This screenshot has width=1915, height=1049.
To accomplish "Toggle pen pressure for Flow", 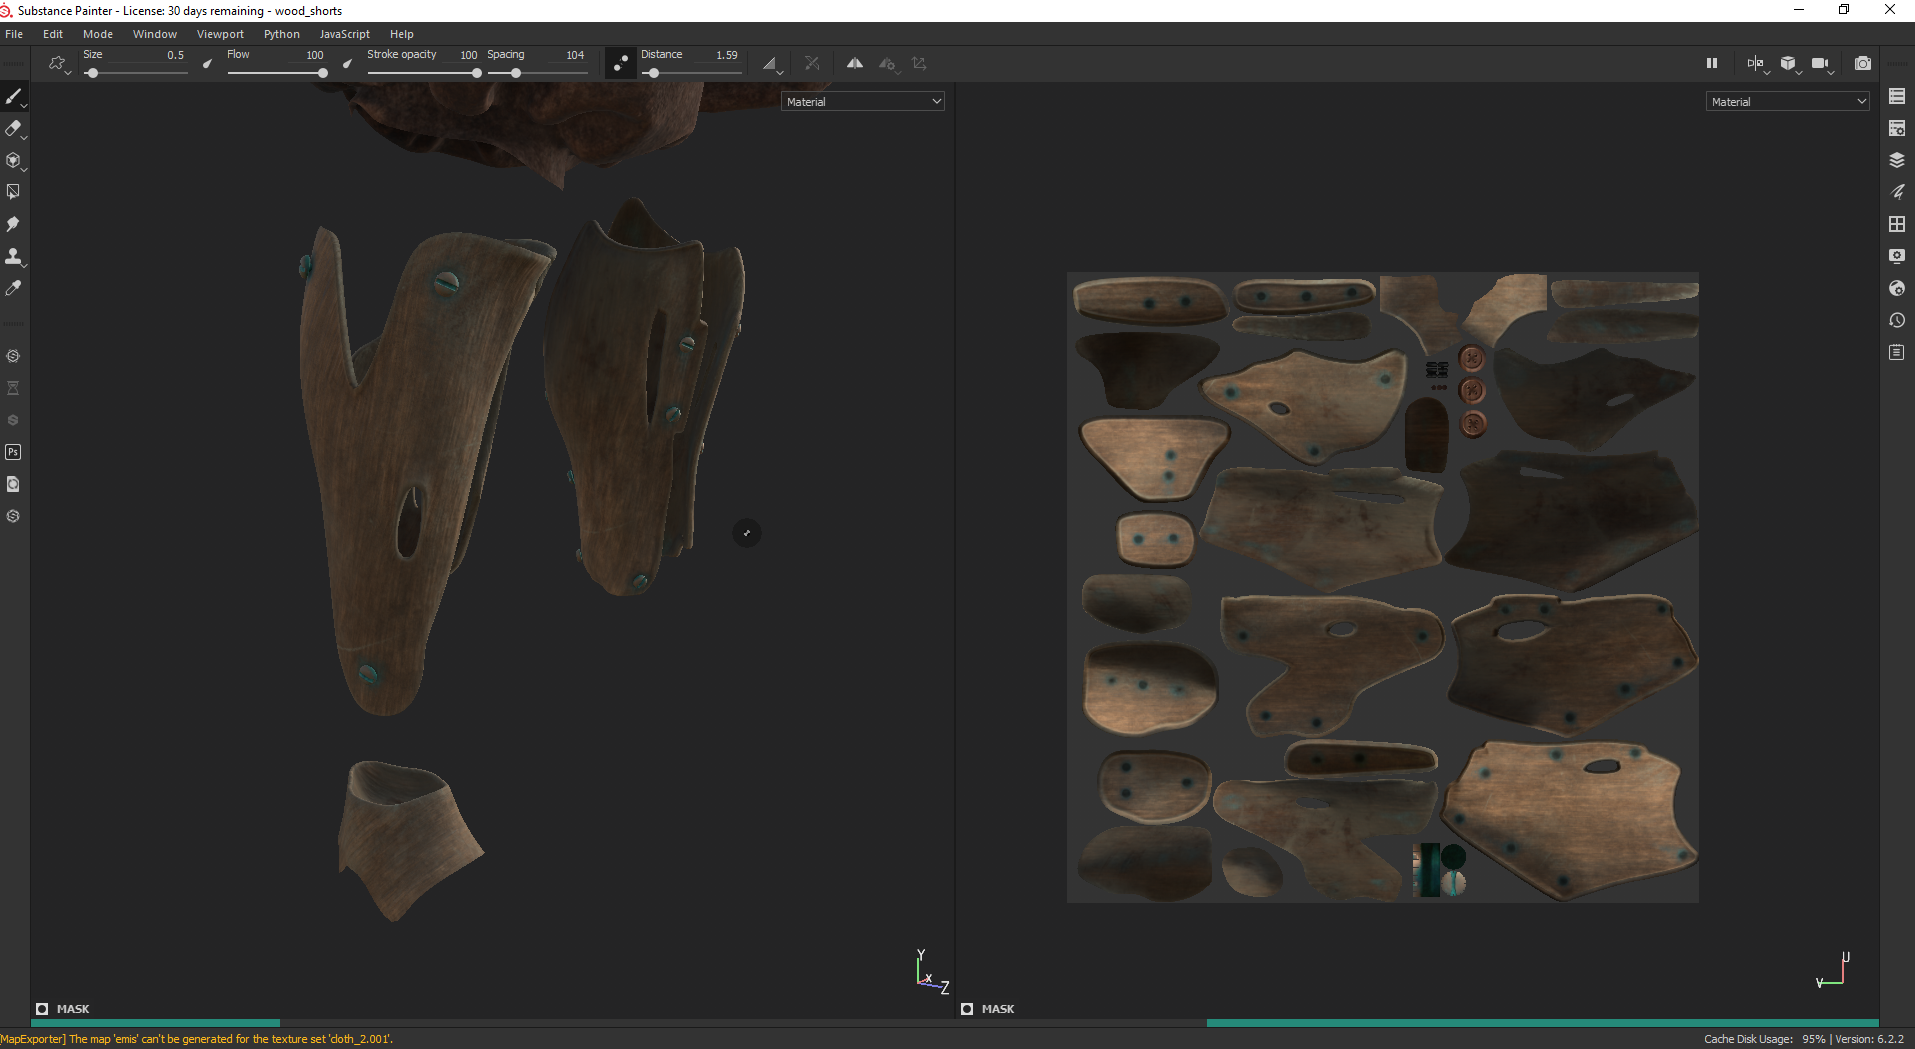I will [x=347, y=63].
